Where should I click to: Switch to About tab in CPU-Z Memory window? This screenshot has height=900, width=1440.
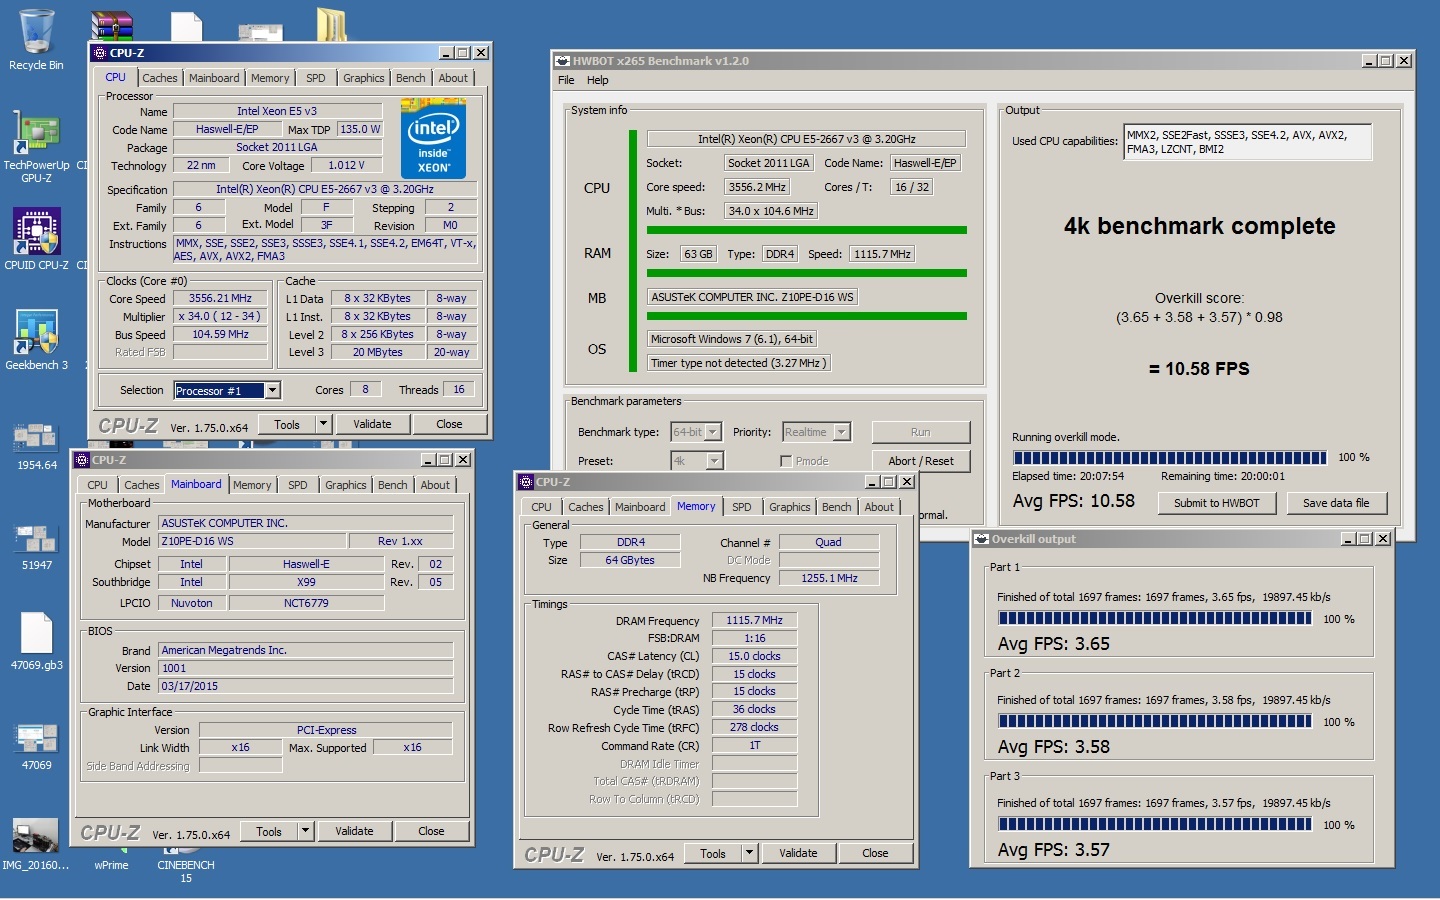[x=879, y=507]
